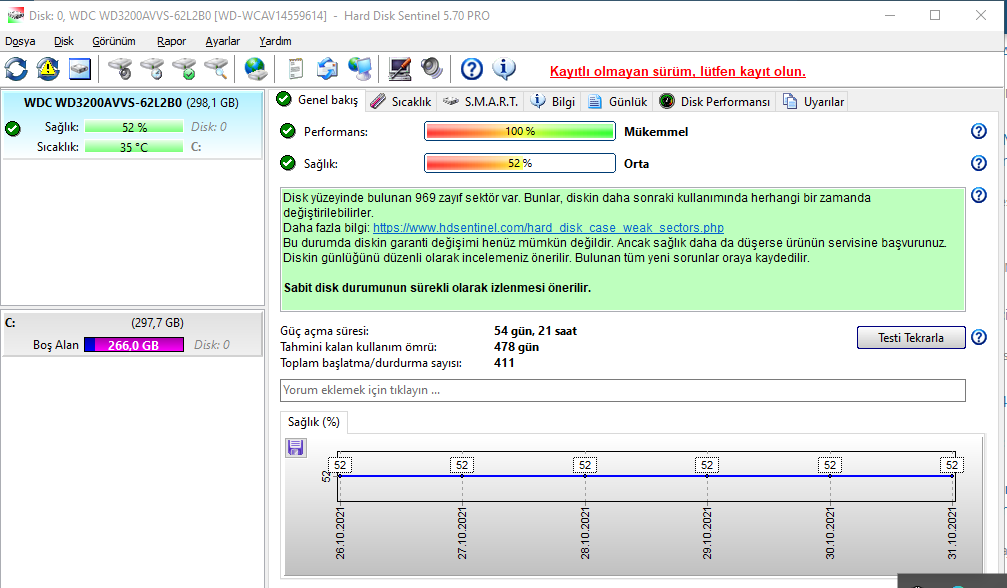Click the Mükemmel performance rating text
The width and height of the screenshot is (1007, 588).
tap(656, 132)
